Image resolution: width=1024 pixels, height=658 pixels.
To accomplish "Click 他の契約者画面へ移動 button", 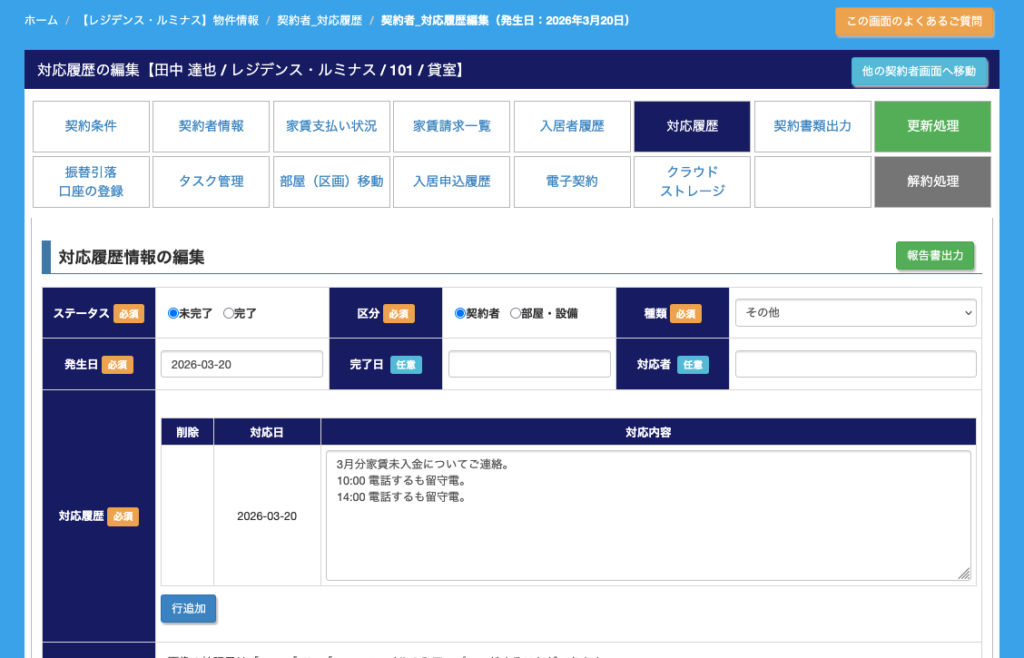I will click(x=919, y=71).
